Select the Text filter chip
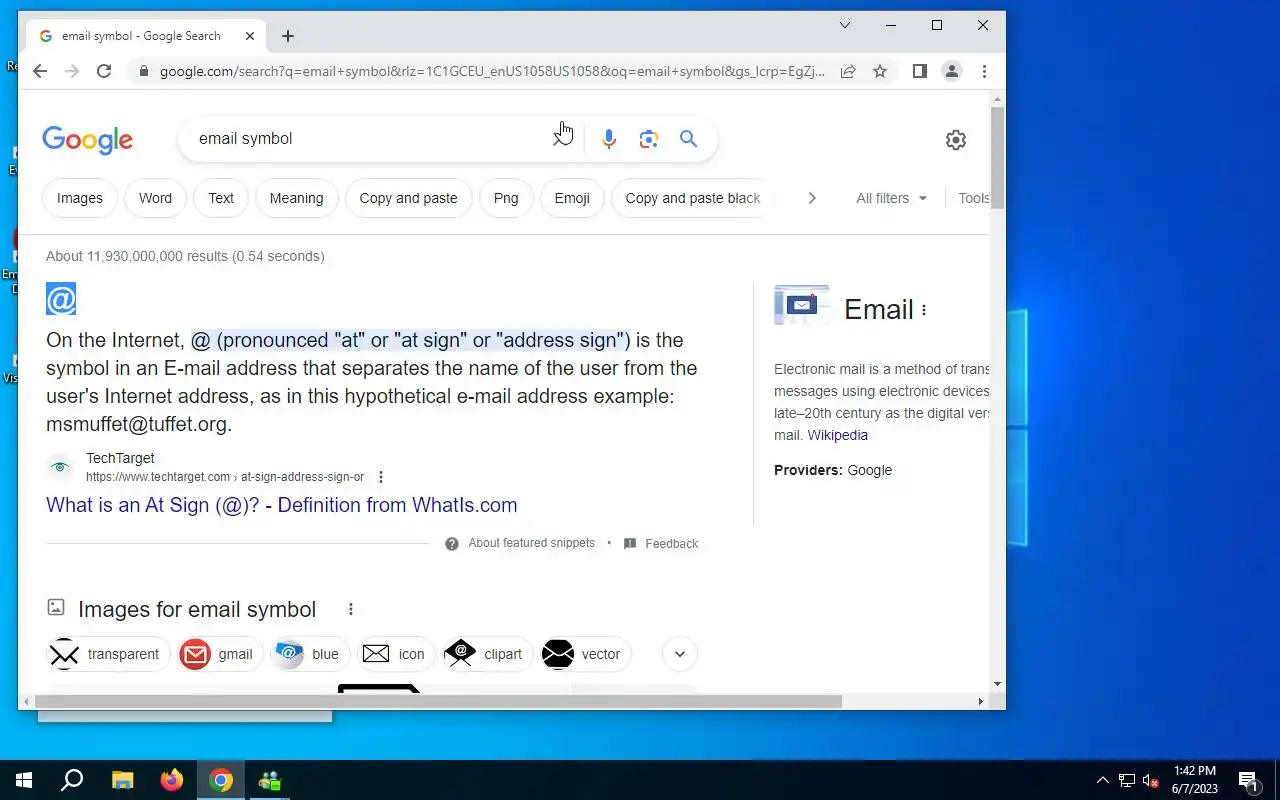Image resolution: width=1280 pixels, height=800 pixels. click(x=221, y=198)
